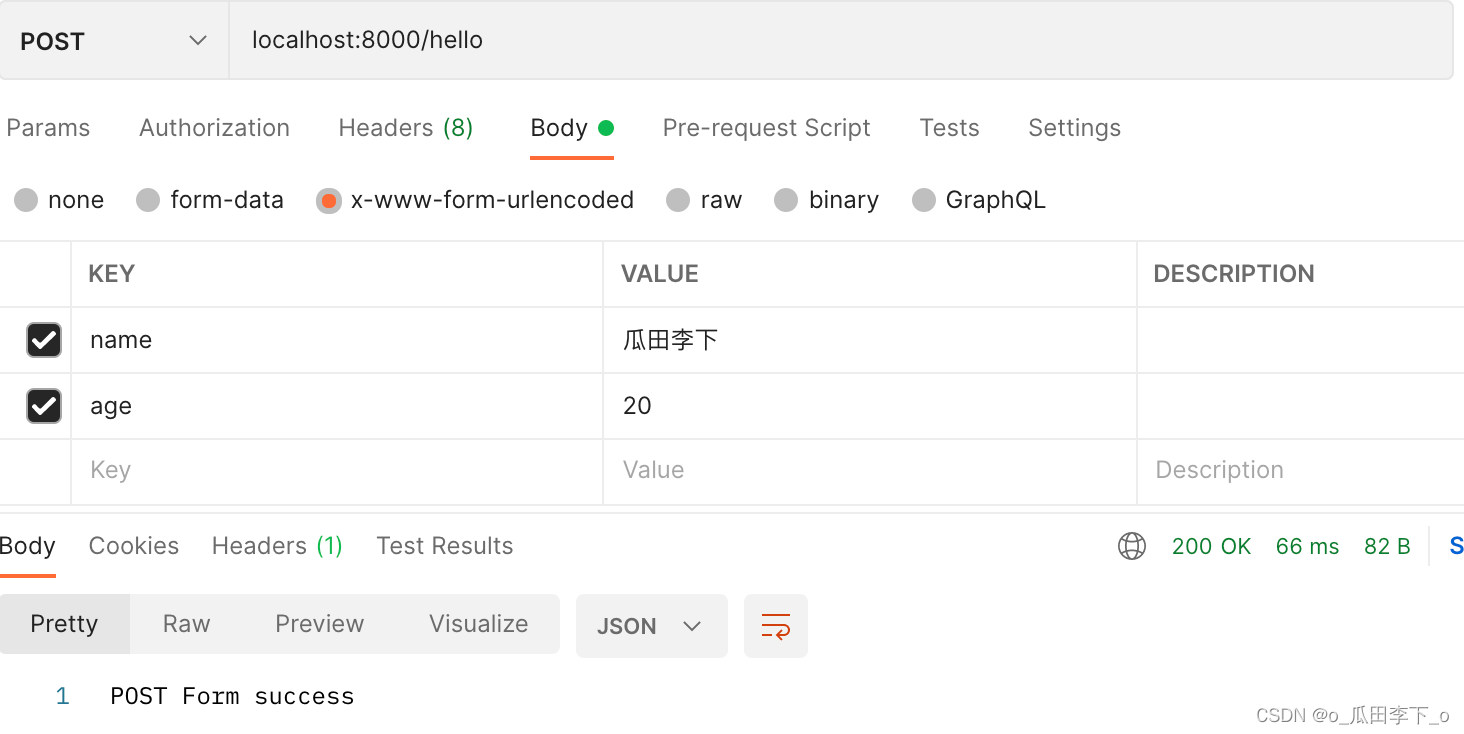Pick the GraphQL body type

tap(924, 200)
